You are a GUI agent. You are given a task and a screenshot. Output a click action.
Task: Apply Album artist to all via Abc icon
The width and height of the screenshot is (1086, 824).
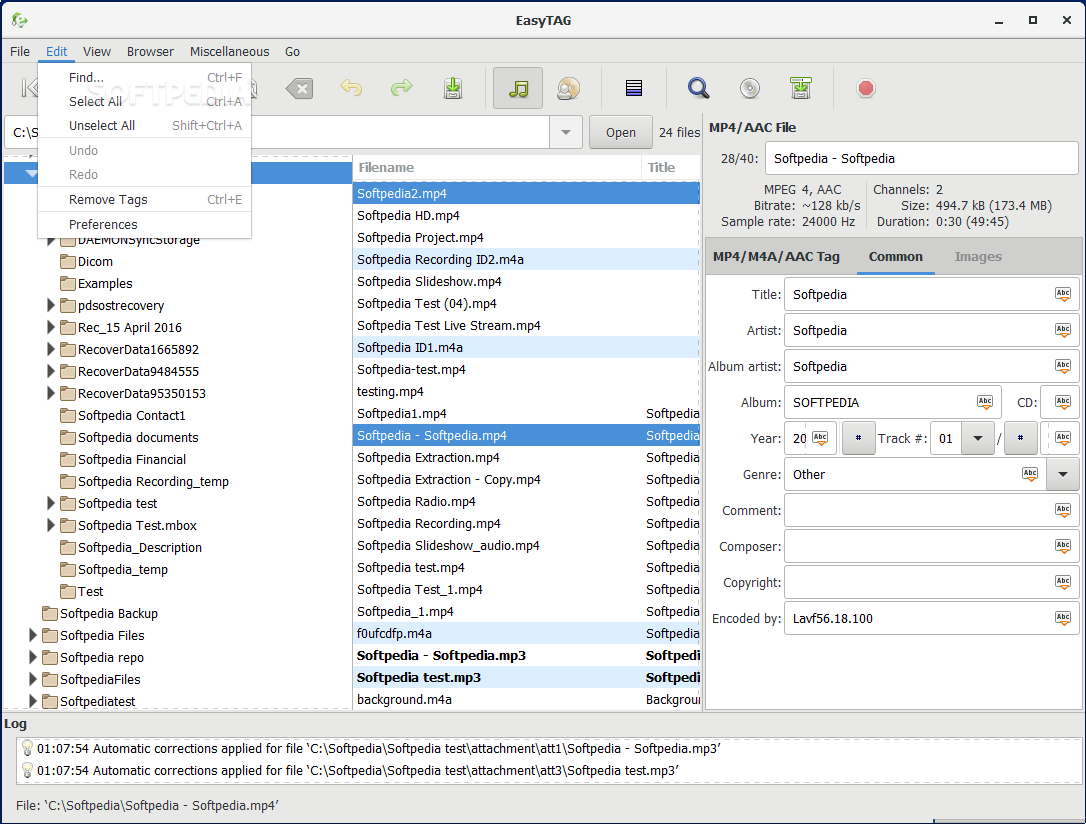1062,366
